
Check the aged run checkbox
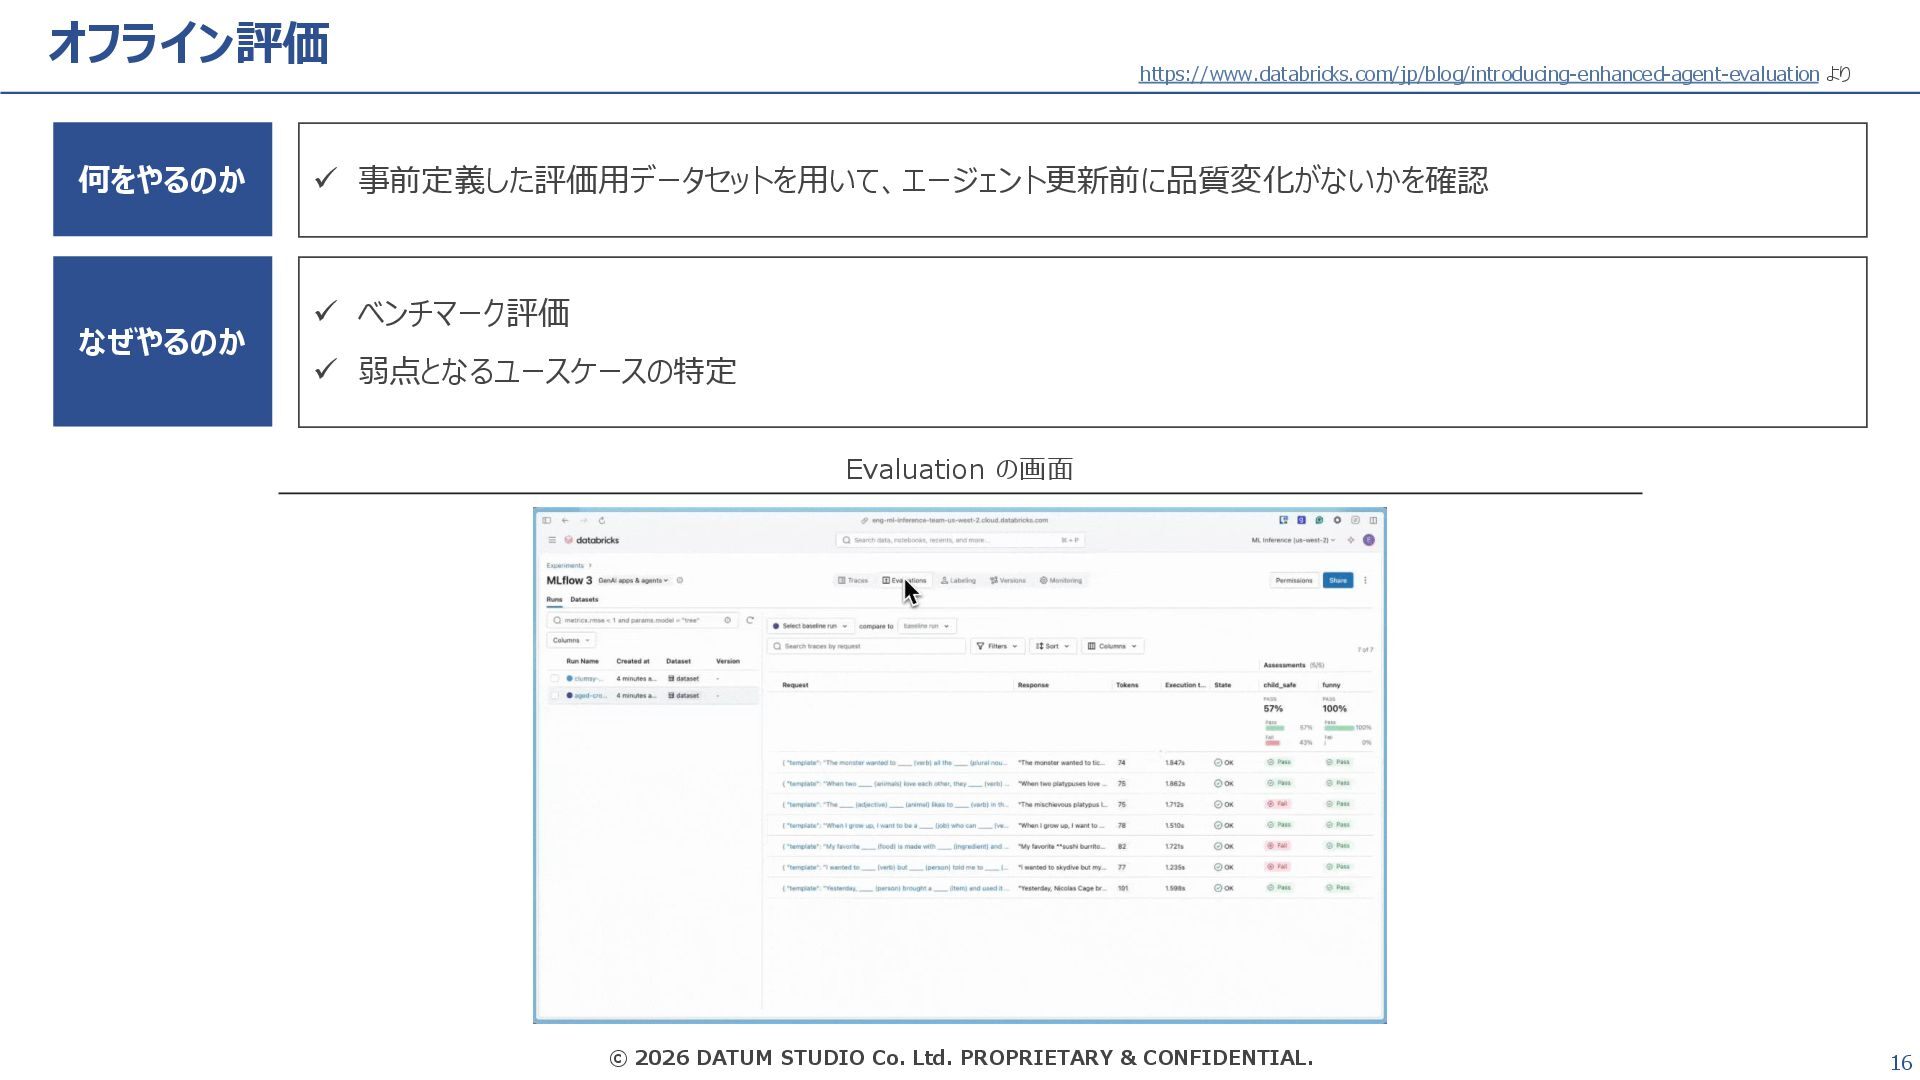tap(555, 695)
